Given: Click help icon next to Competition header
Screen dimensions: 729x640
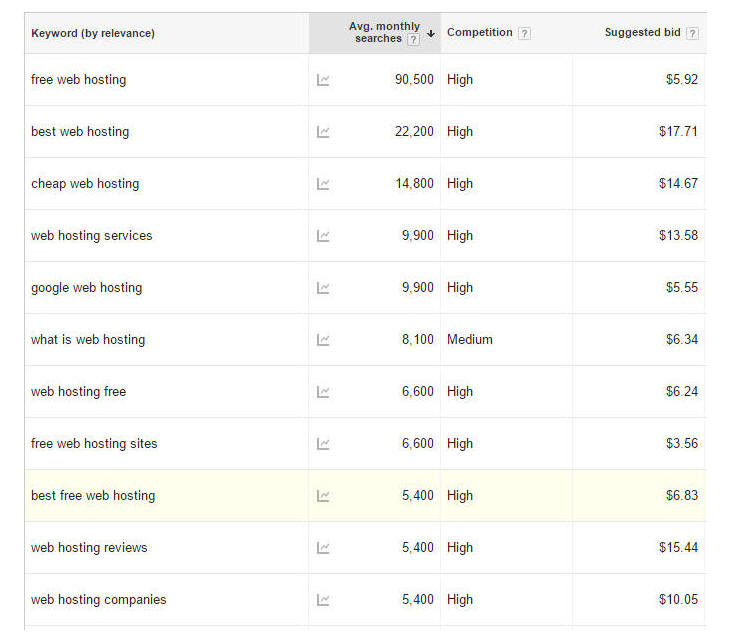Looking at the screenshot, I should [x=525, y=33].
